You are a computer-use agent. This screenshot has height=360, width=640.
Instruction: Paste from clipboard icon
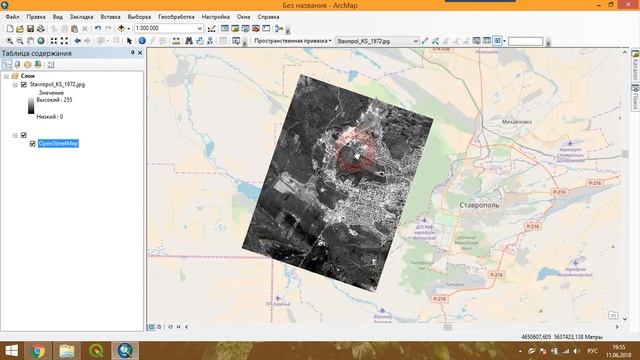pos(74,29)
